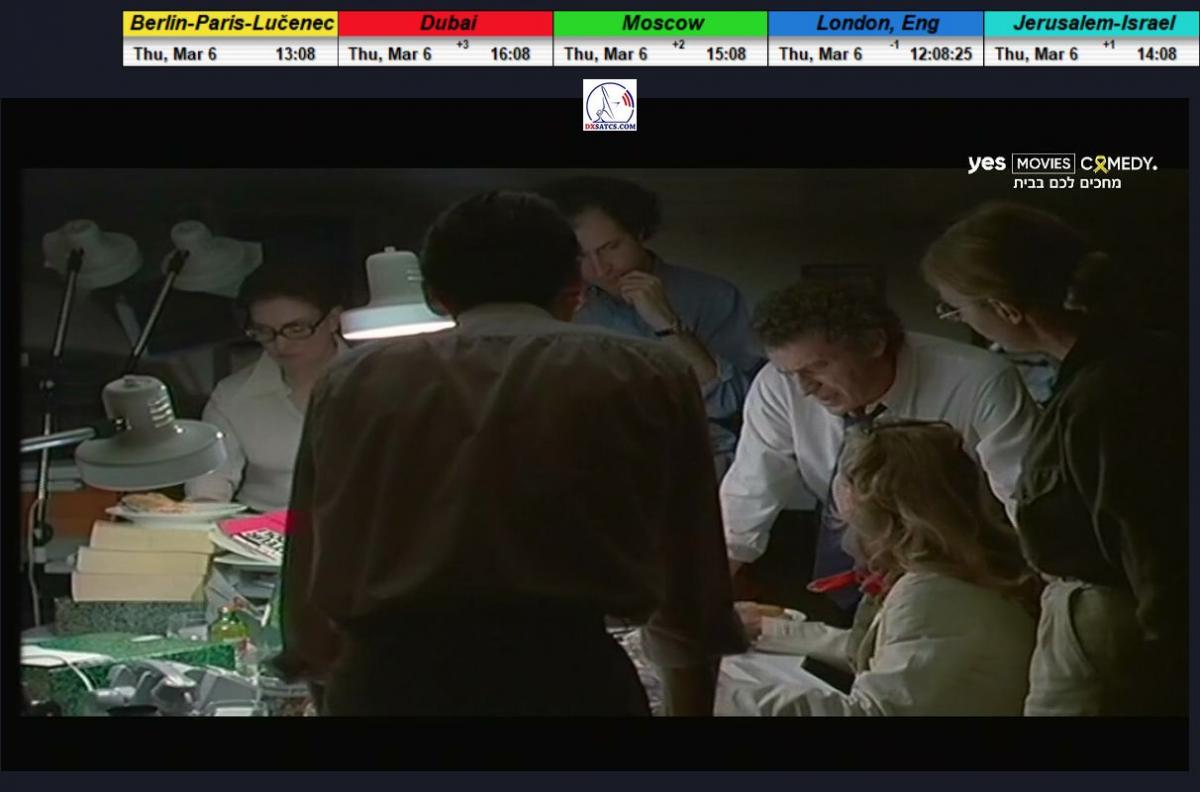This screenshot has height=792, width=1200.
Task: Click London's 12:08:25 time with seconds
Action: 940,54
